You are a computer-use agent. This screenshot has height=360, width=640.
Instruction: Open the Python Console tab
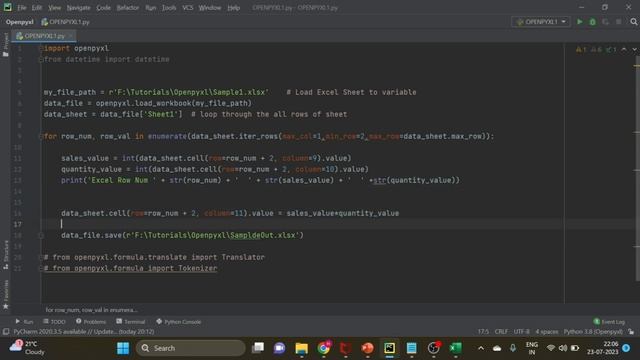coord(178,322)
